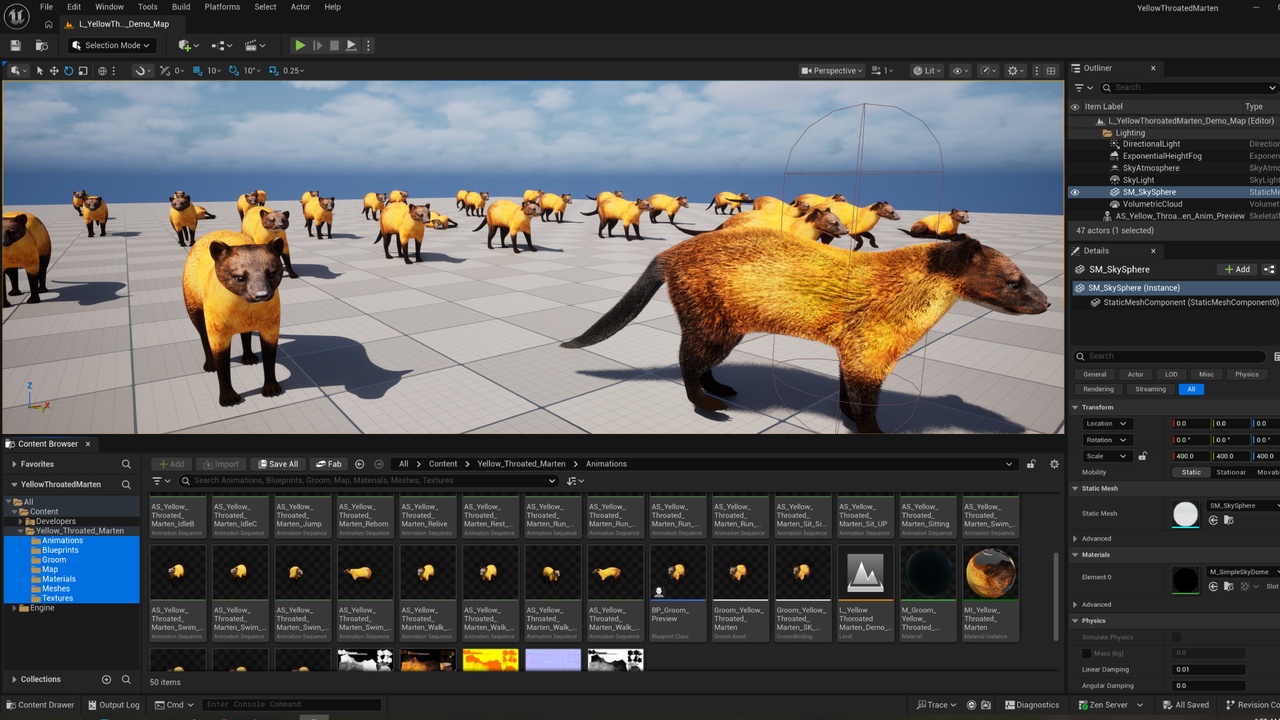
Task: Toggle the Outliner visibility column header eye
Action: [x=1075, y=107]
